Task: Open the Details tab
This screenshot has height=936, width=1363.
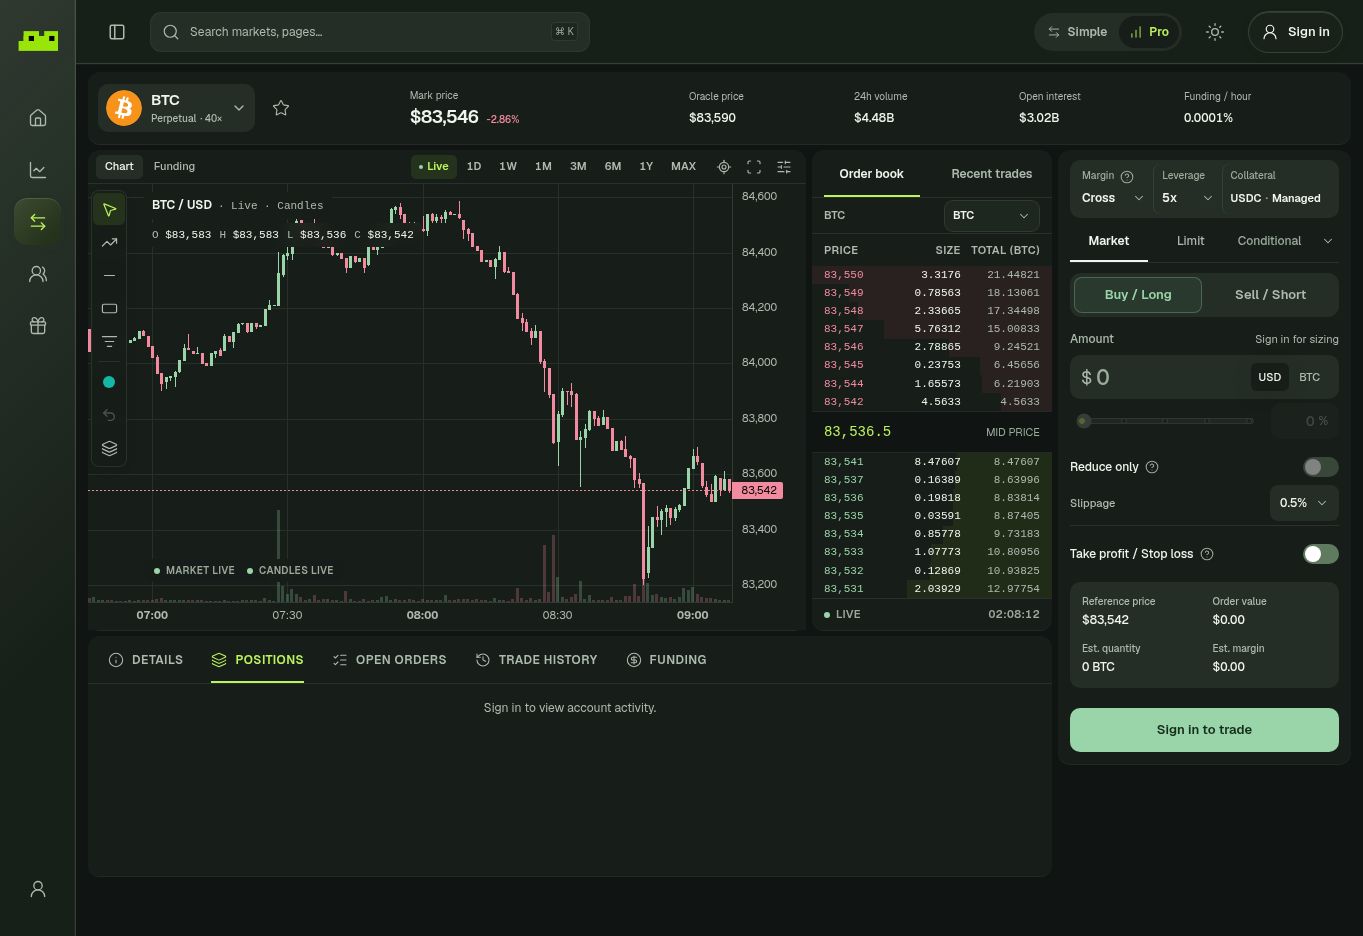Action: (x=146, y=660)
